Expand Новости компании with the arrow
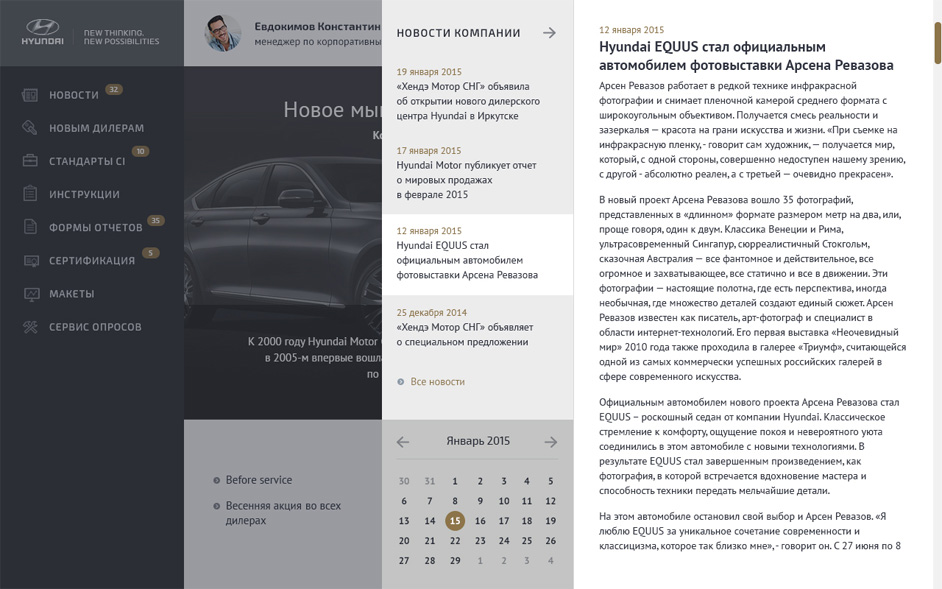 (549, 33)
